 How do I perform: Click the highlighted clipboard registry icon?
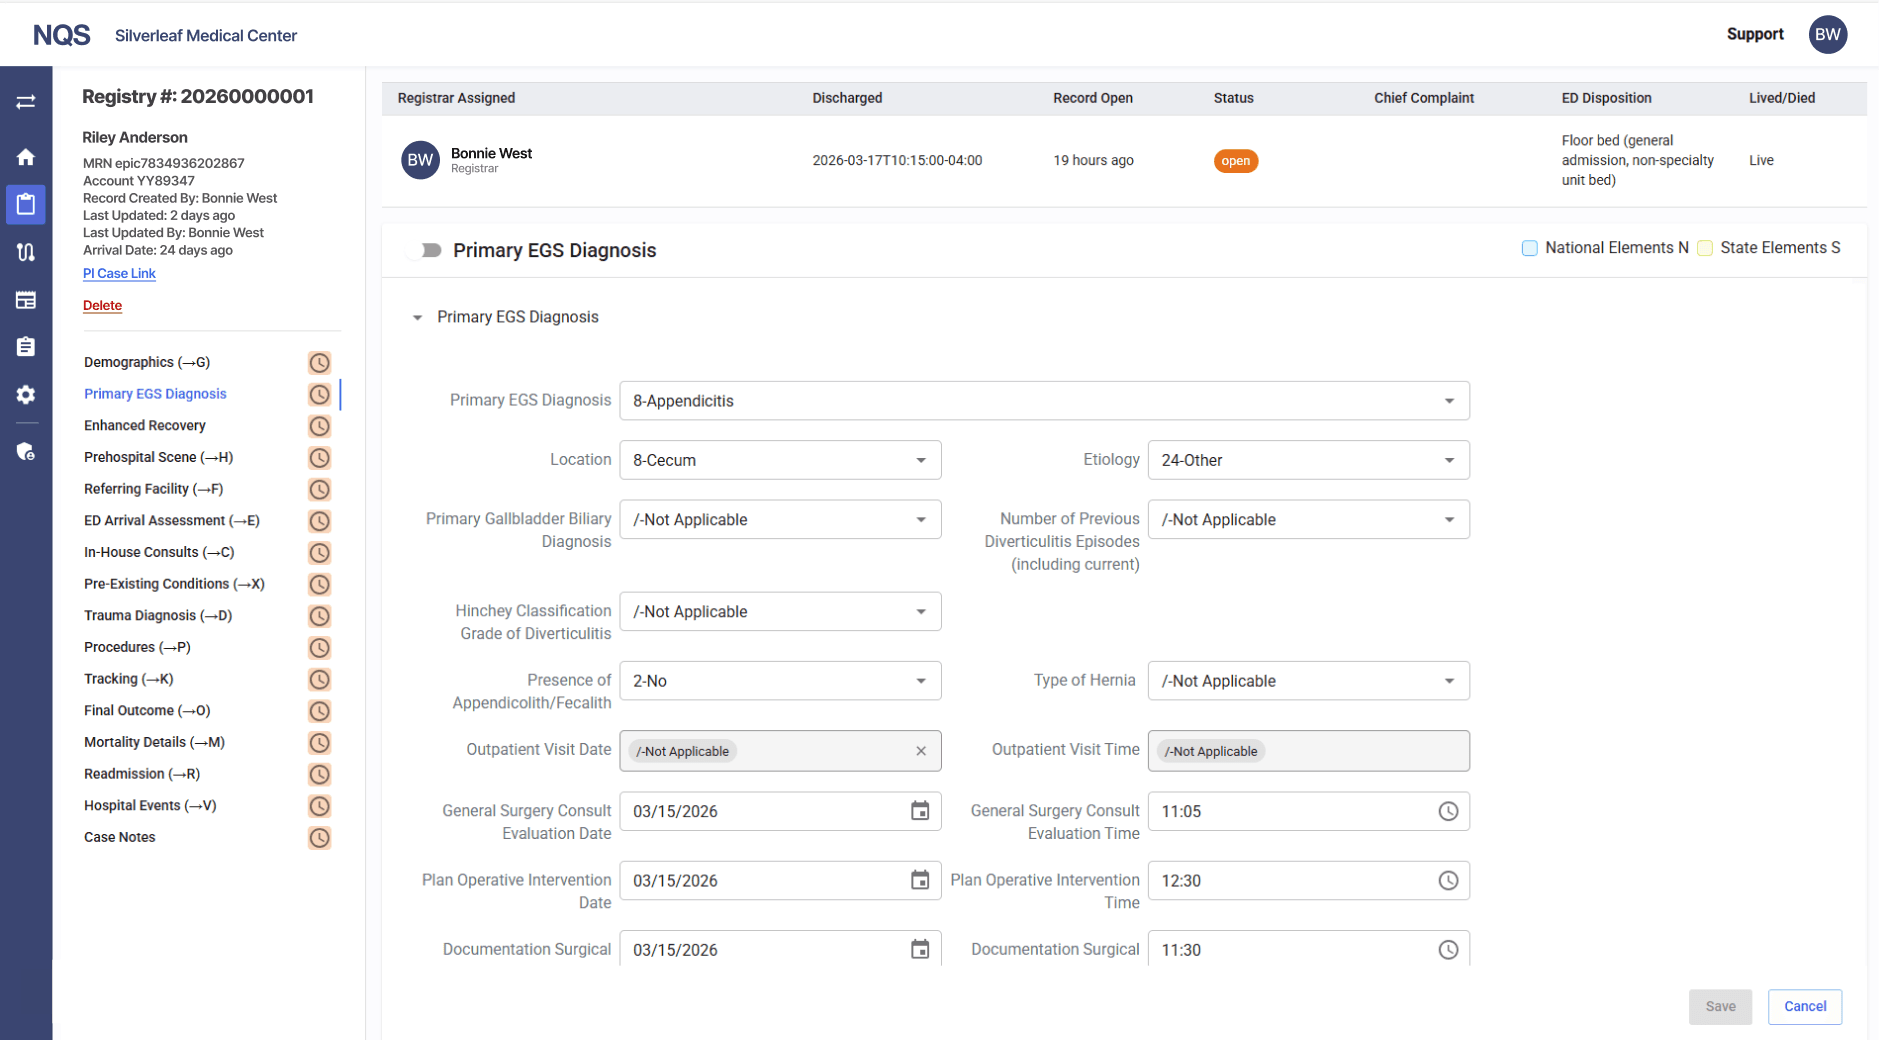point(25,204)
